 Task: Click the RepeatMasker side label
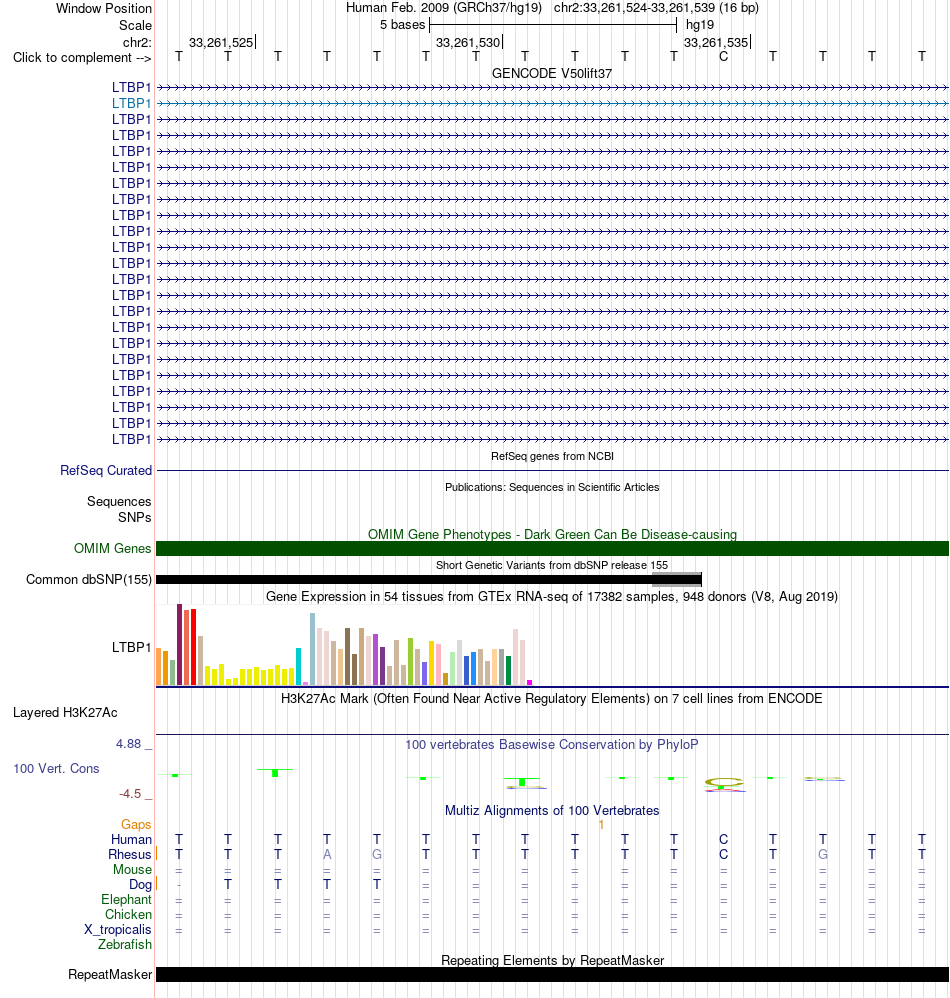(110, 974)
